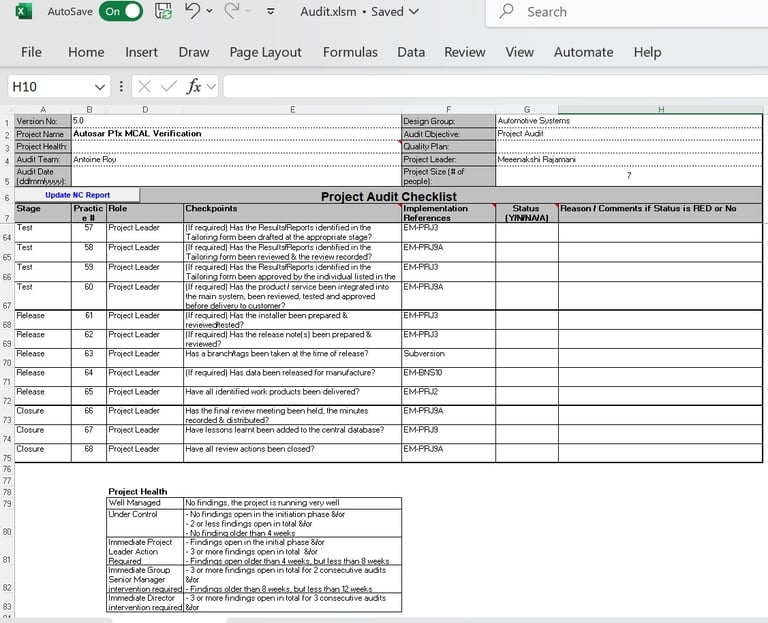The height and width of the screenshot is (623, 768).
Task: Open the View tab
Action: (x=520, y=52)
